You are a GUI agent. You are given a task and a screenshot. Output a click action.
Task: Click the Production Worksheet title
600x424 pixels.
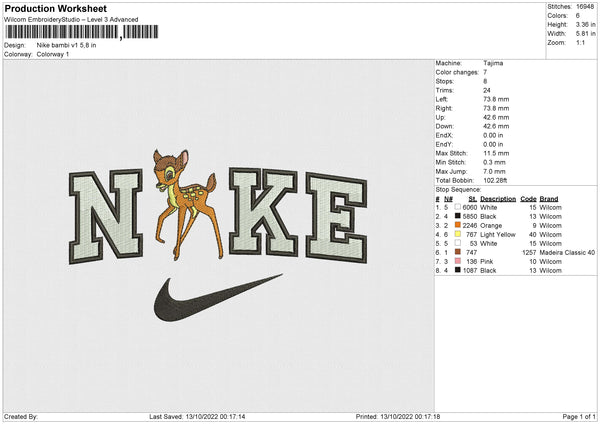[56, 8]
